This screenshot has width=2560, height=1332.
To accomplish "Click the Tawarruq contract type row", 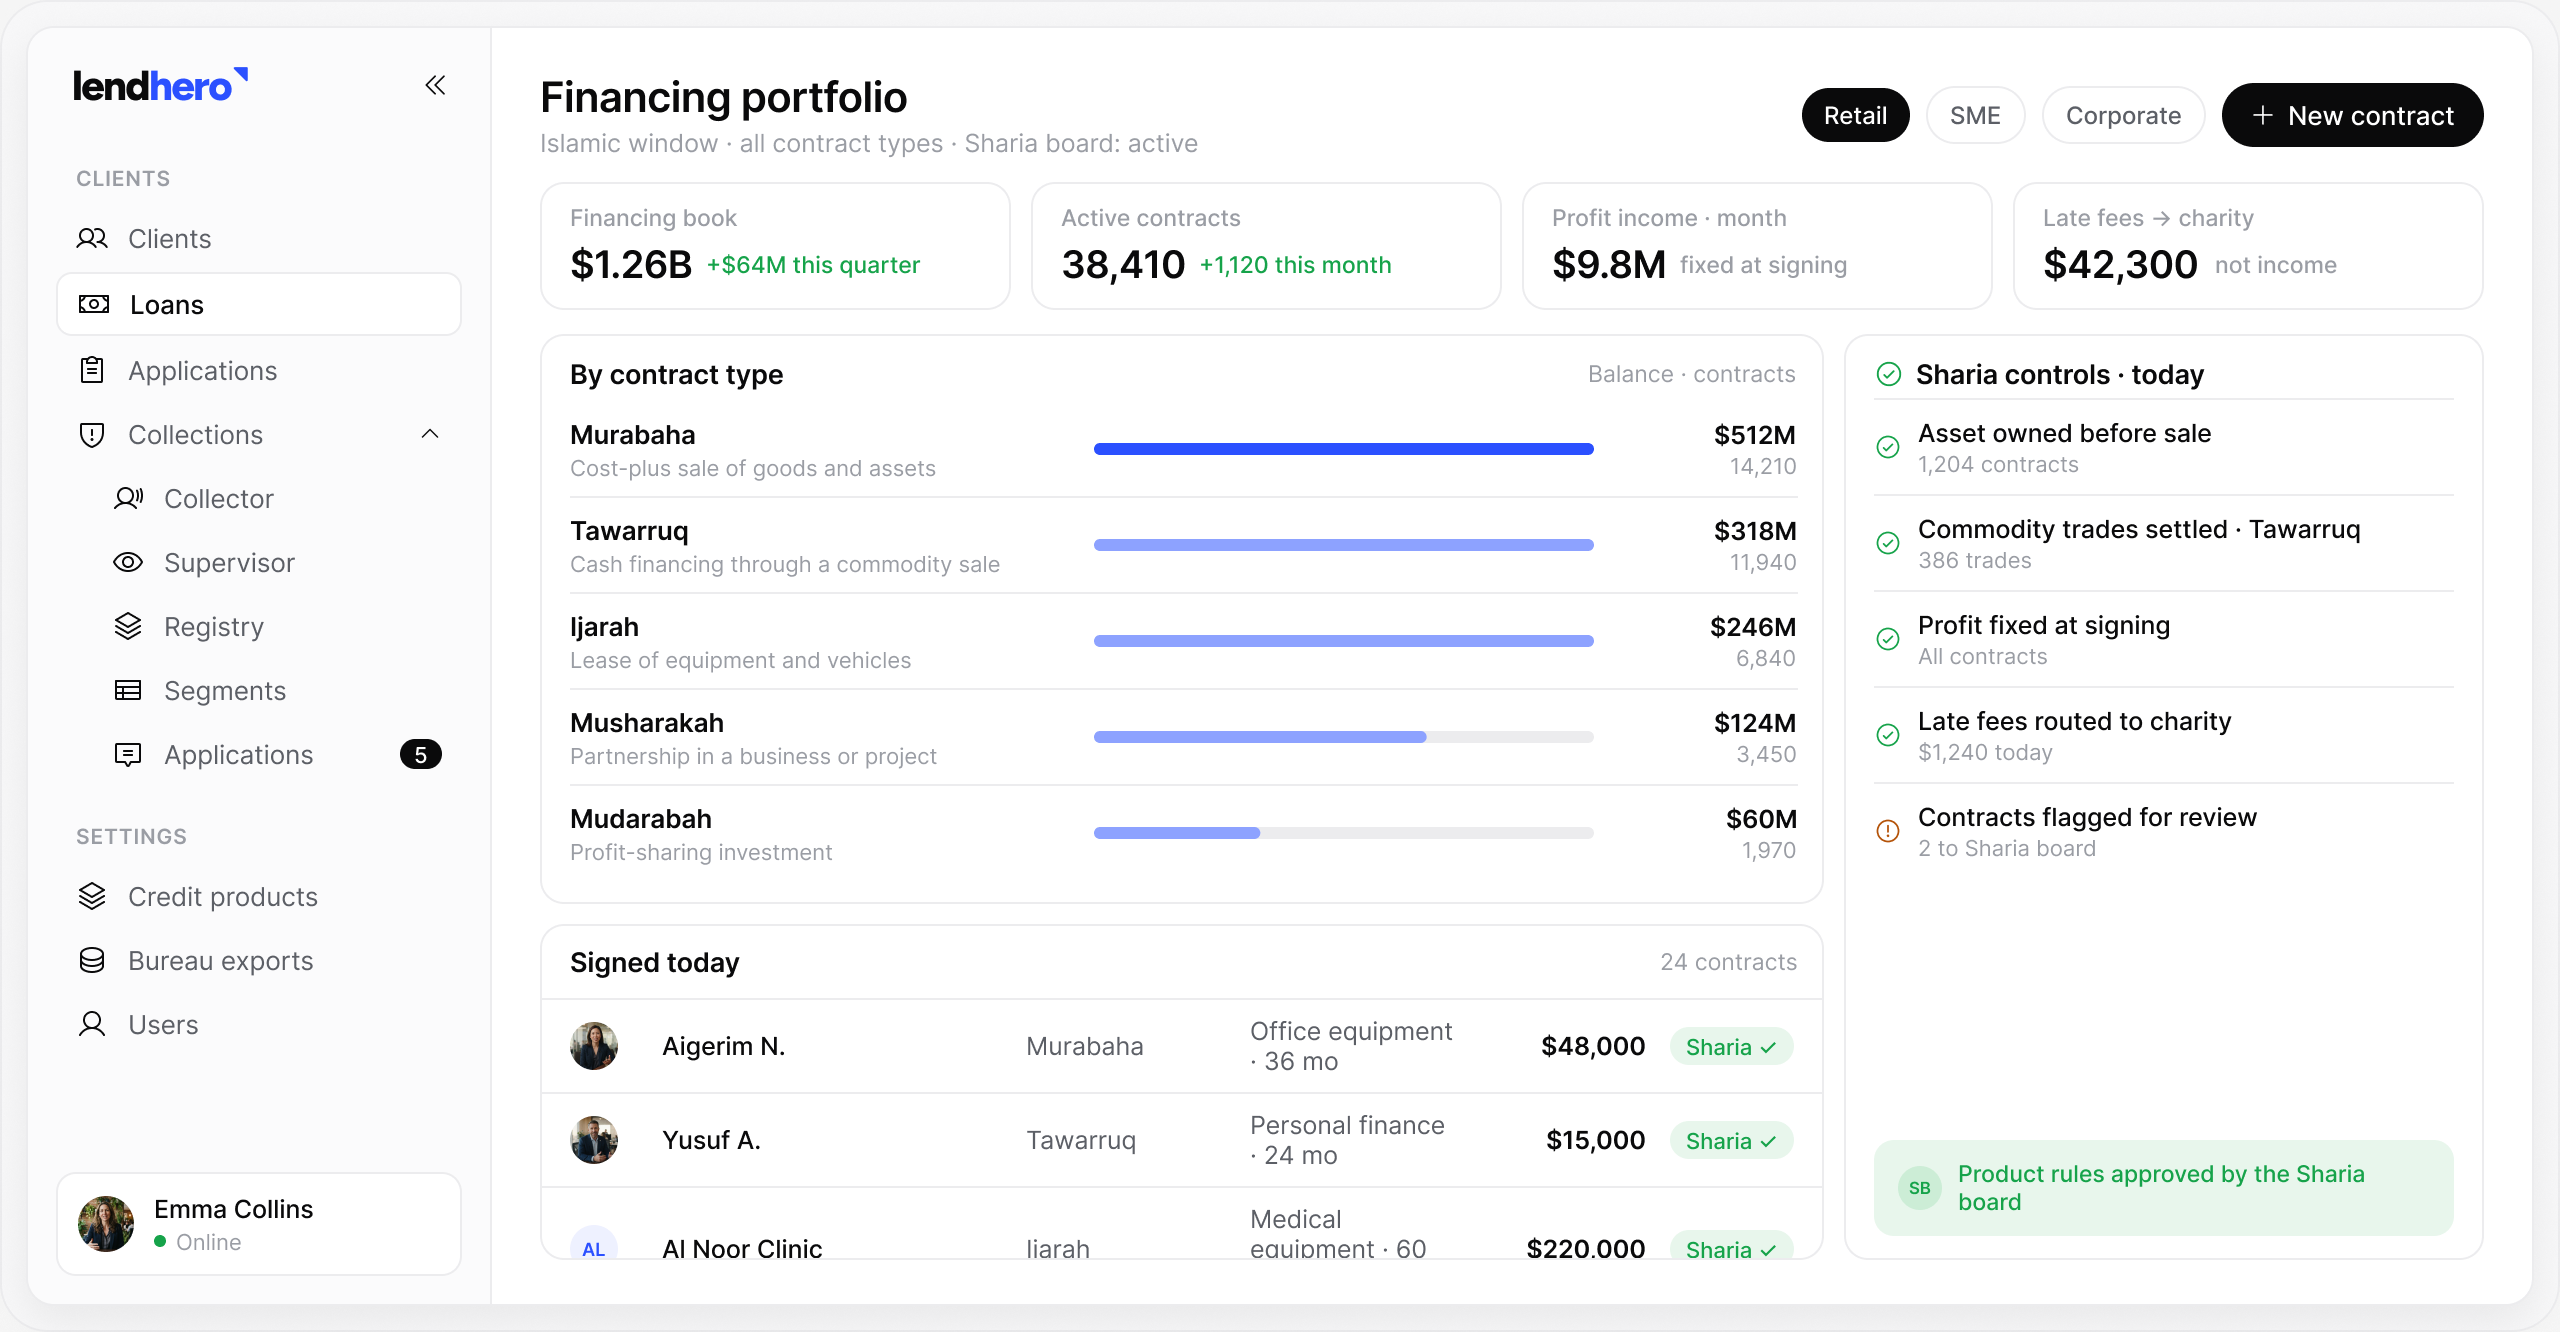I will coord(1183,546).
